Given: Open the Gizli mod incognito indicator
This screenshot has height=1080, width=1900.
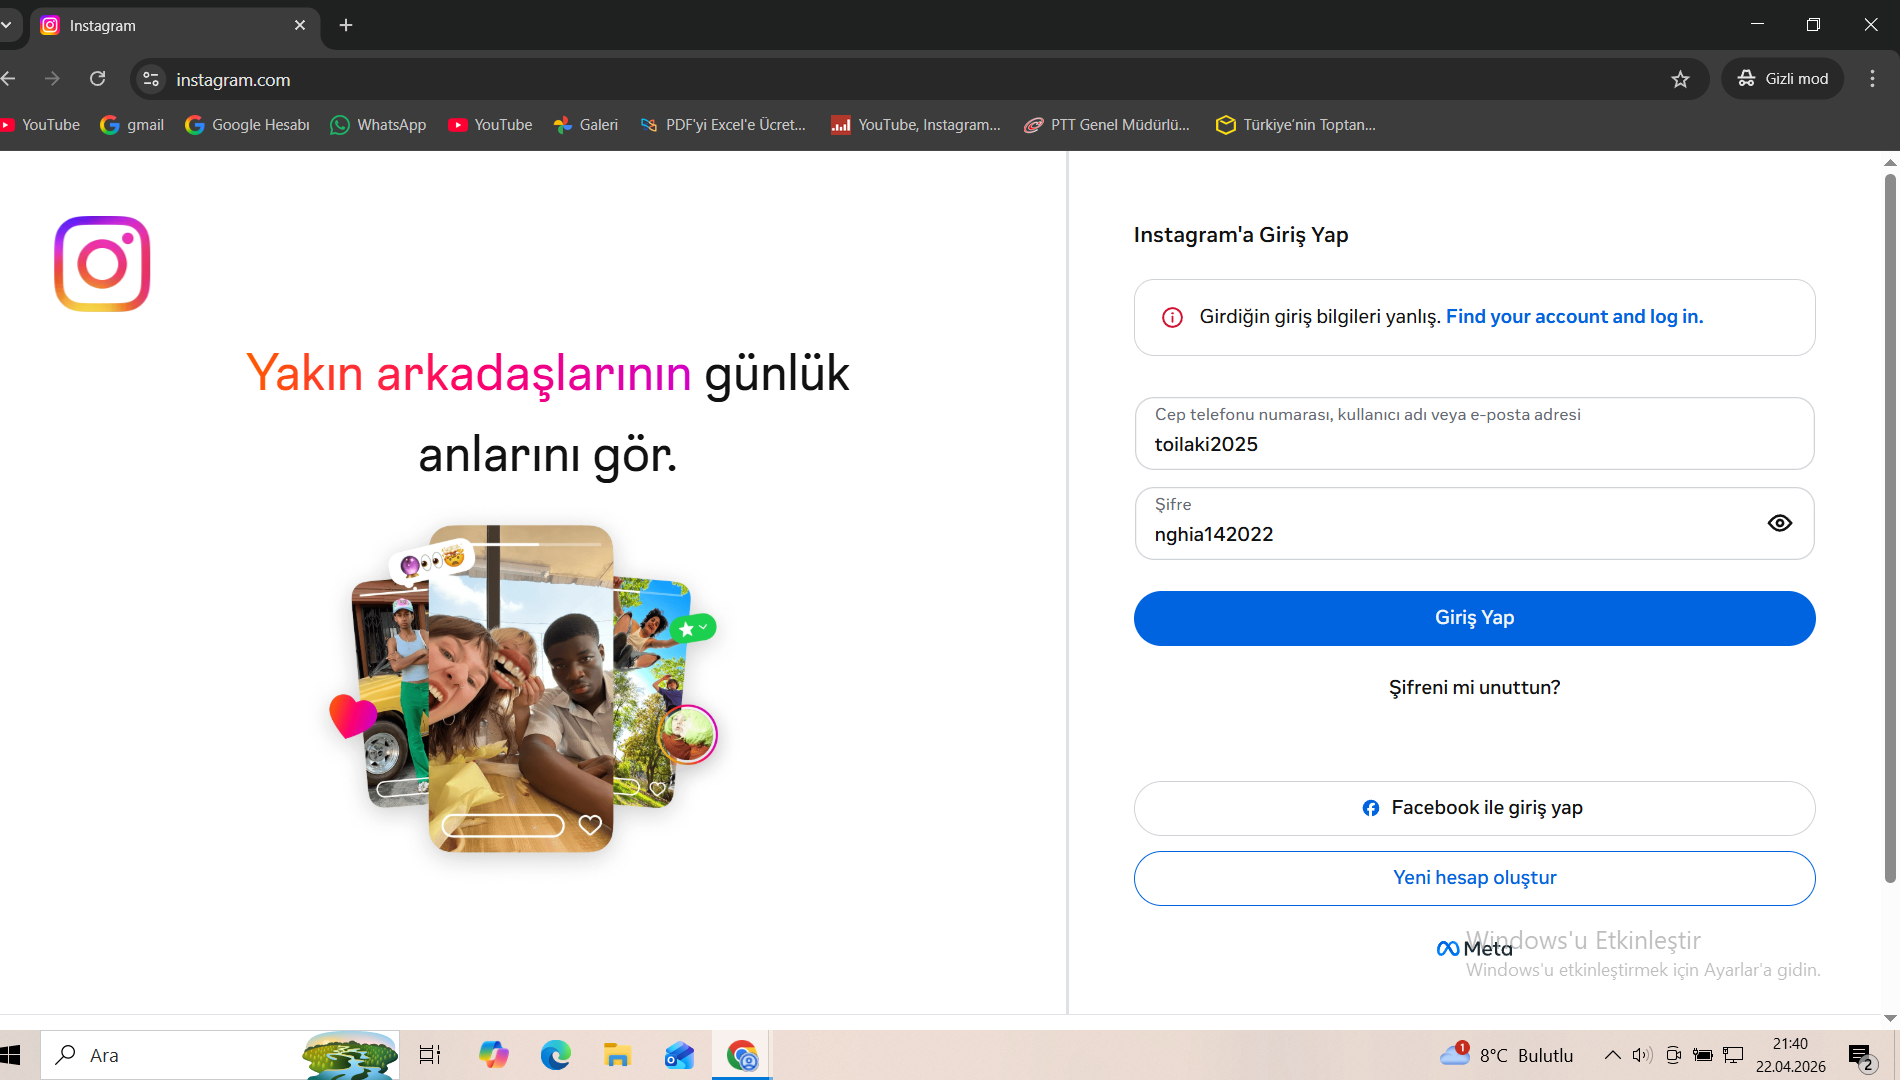Looking at the screenshot, I should (x=1782, y=79).
